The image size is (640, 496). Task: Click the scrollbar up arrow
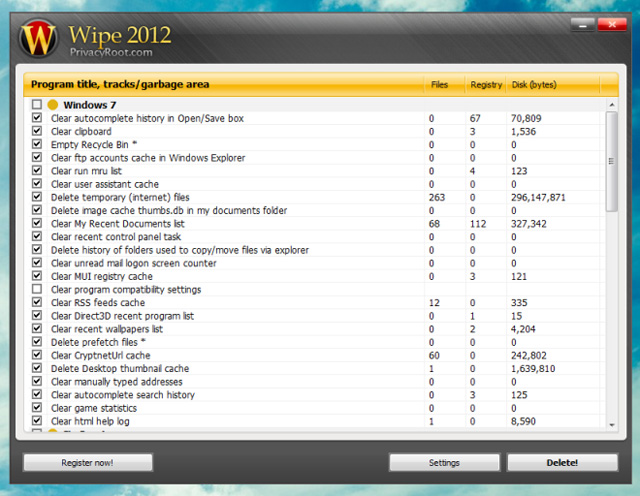[611, 105]
